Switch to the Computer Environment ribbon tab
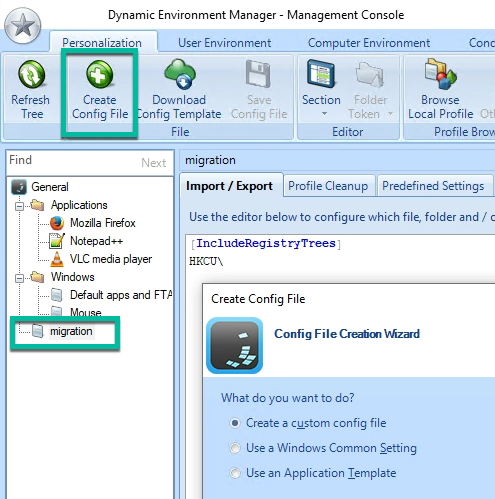This screenshot has width=495, height=499. [x=369, y=43]
